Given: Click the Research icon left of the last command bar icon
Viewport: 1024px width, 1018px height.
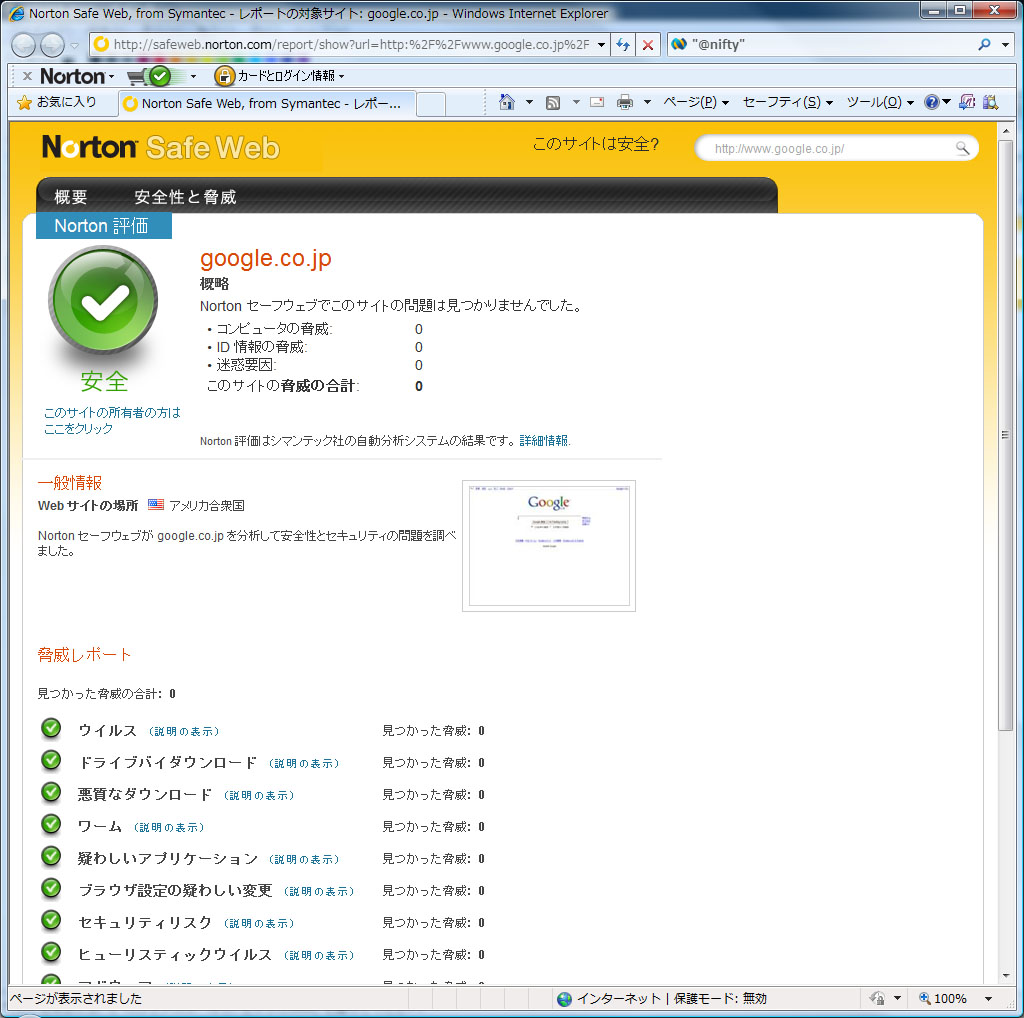Looking at the screenshot, I should click(x=967, y=102).
